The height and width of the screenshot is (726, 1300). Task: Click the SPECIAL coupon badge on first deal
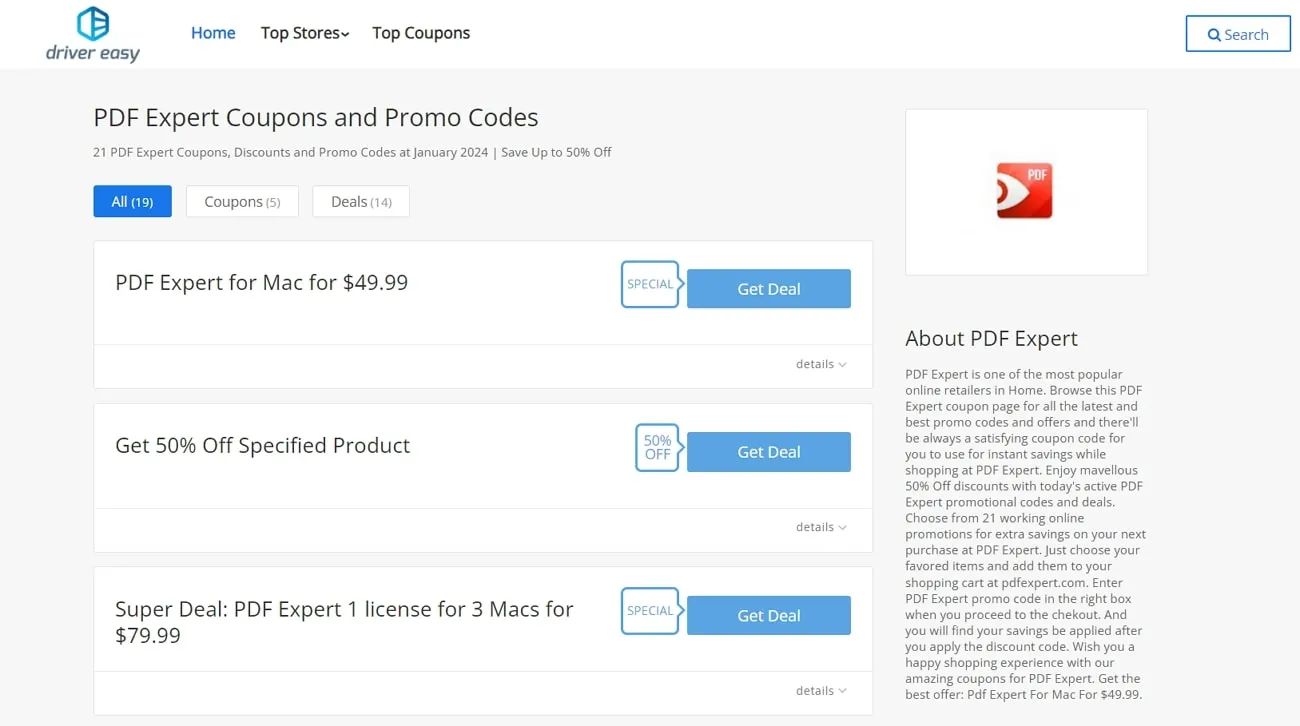649,284
